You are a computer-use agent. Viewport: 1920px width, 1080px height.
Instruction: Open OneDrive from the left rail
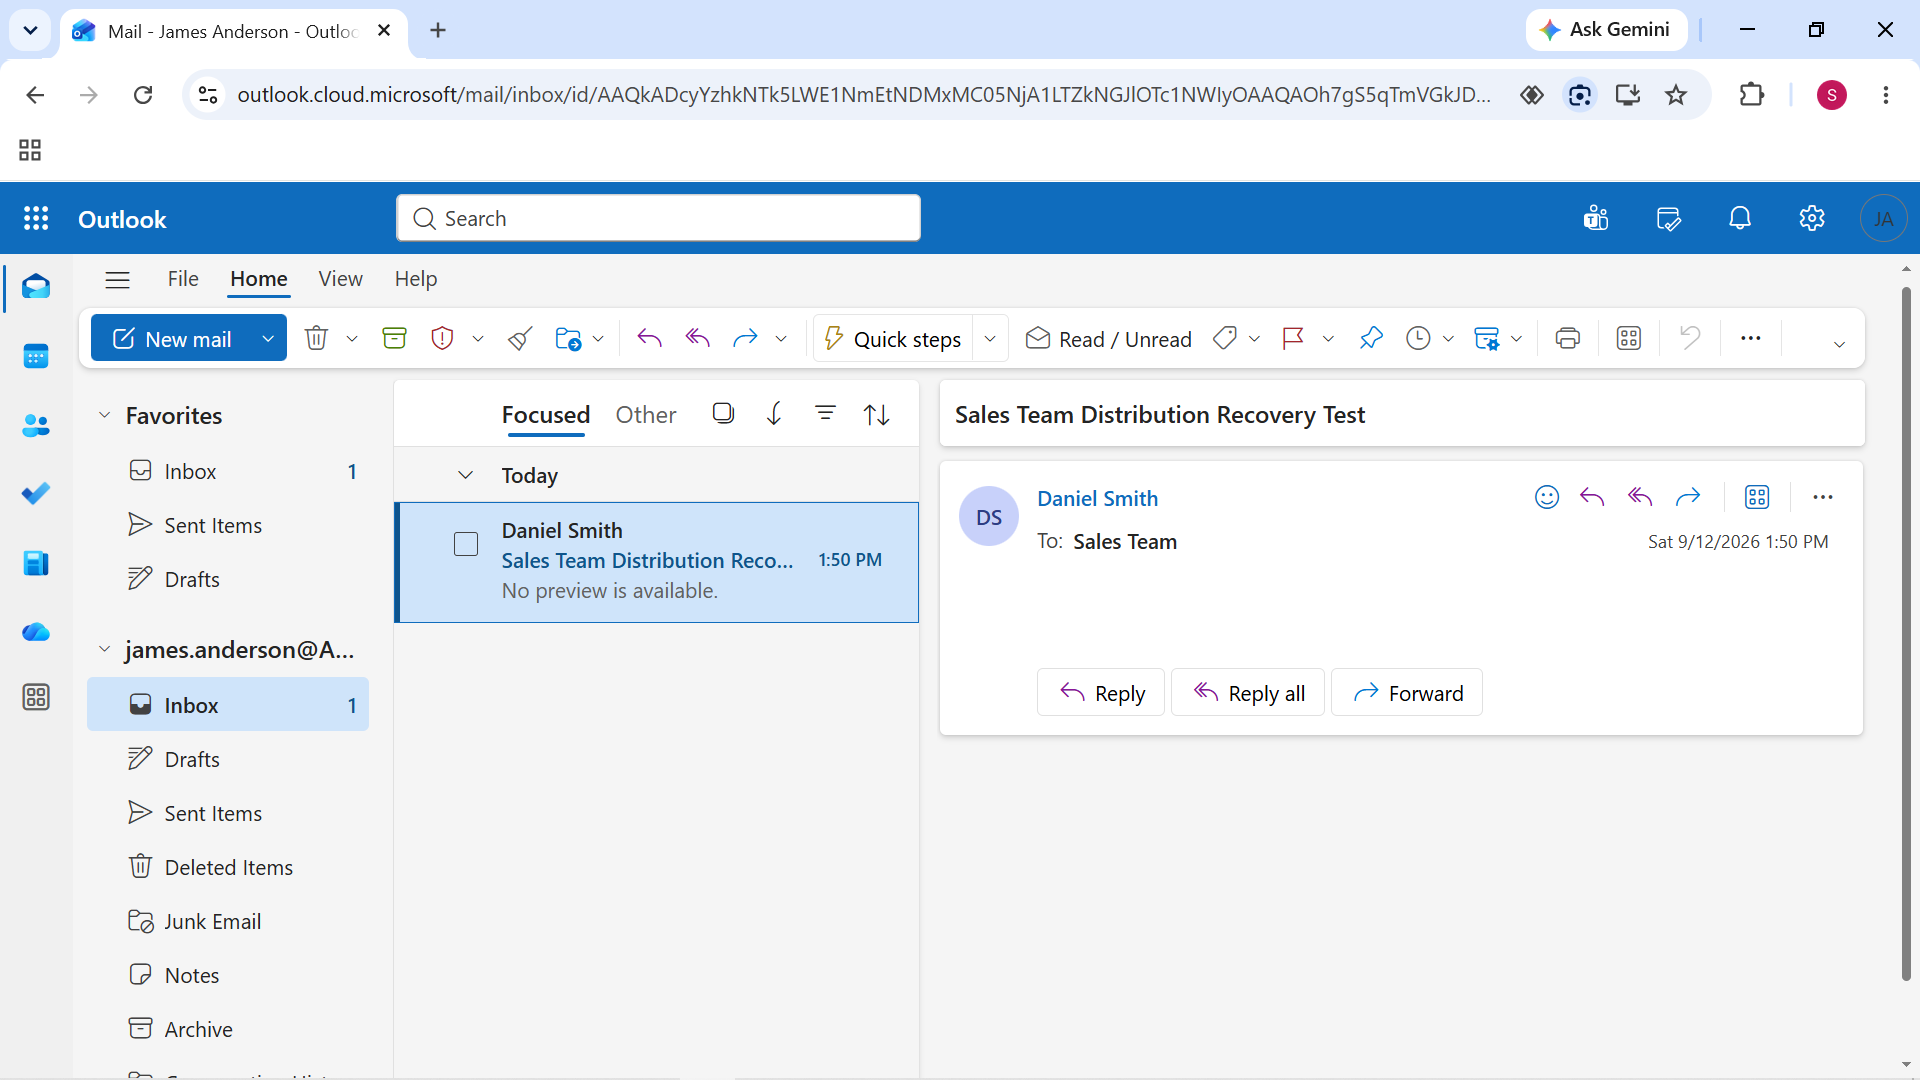click(x=36, y=632)
